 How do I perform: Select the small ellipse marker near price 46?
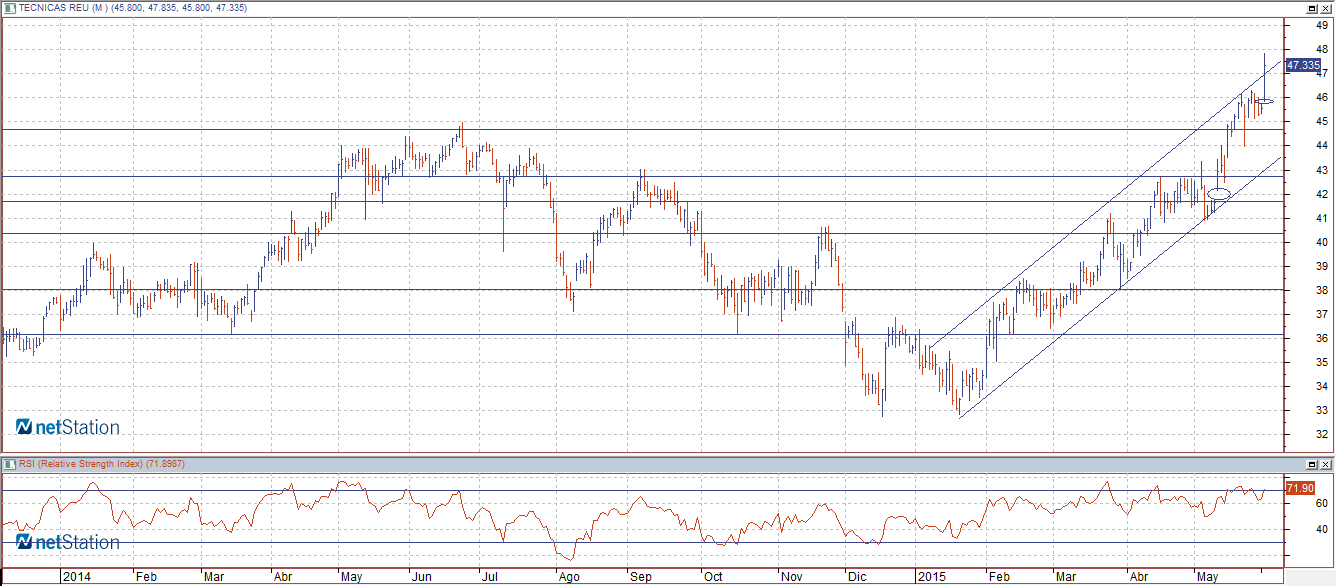[1265, 101]
